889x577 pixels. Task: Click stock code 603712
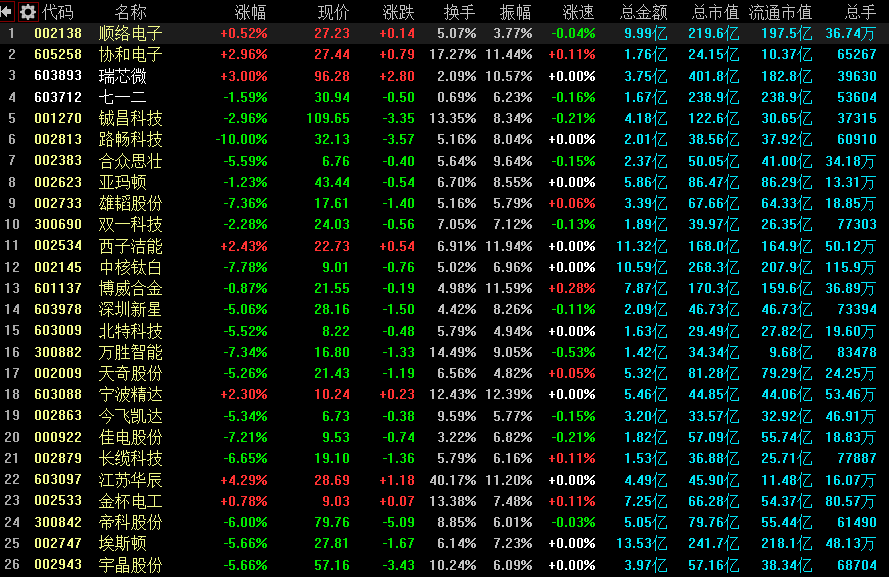point(58,97)
